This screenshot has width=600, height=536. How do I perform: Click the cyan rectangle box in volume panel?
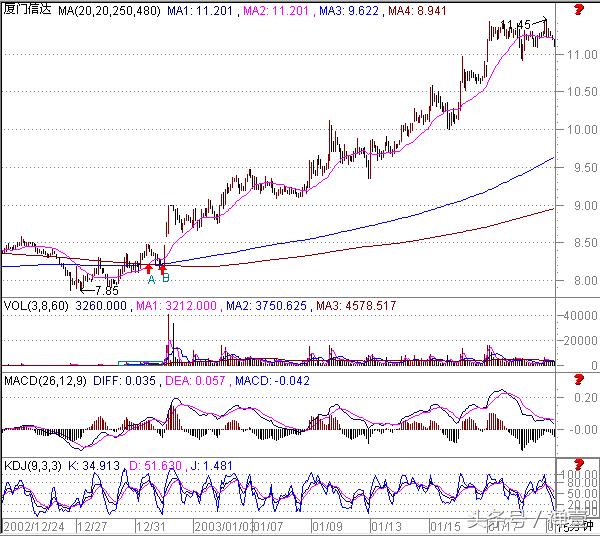coord(141,361)
